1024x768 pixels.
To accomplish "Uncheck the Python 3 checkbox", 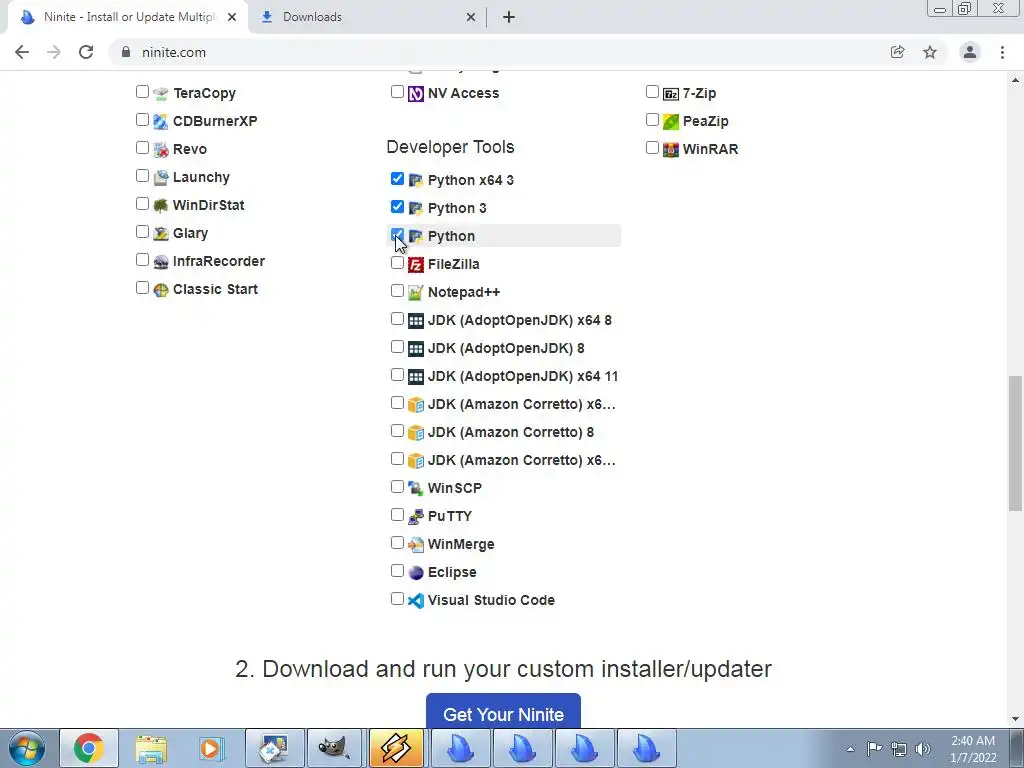I will (397, 207).
